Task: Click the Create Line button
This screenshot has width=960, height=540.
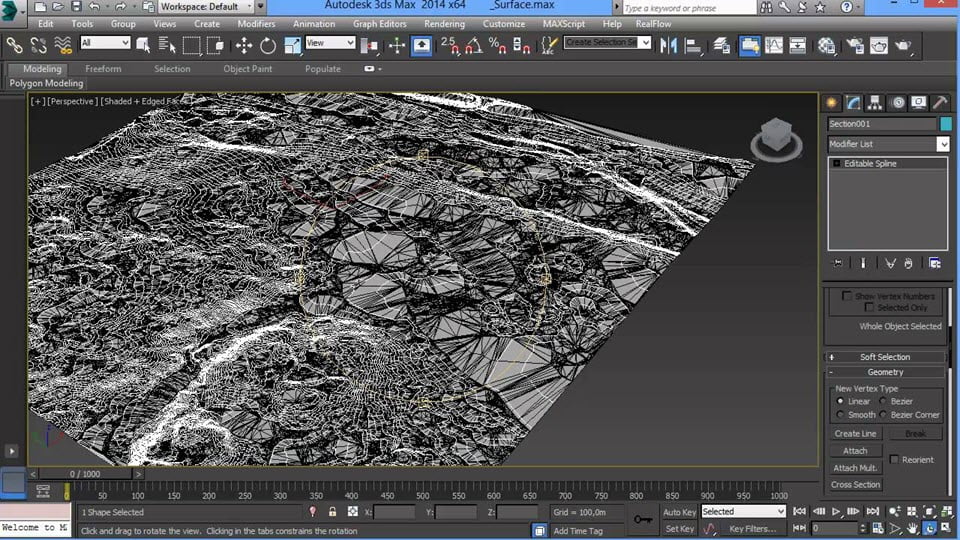Action: click(855, 433)
